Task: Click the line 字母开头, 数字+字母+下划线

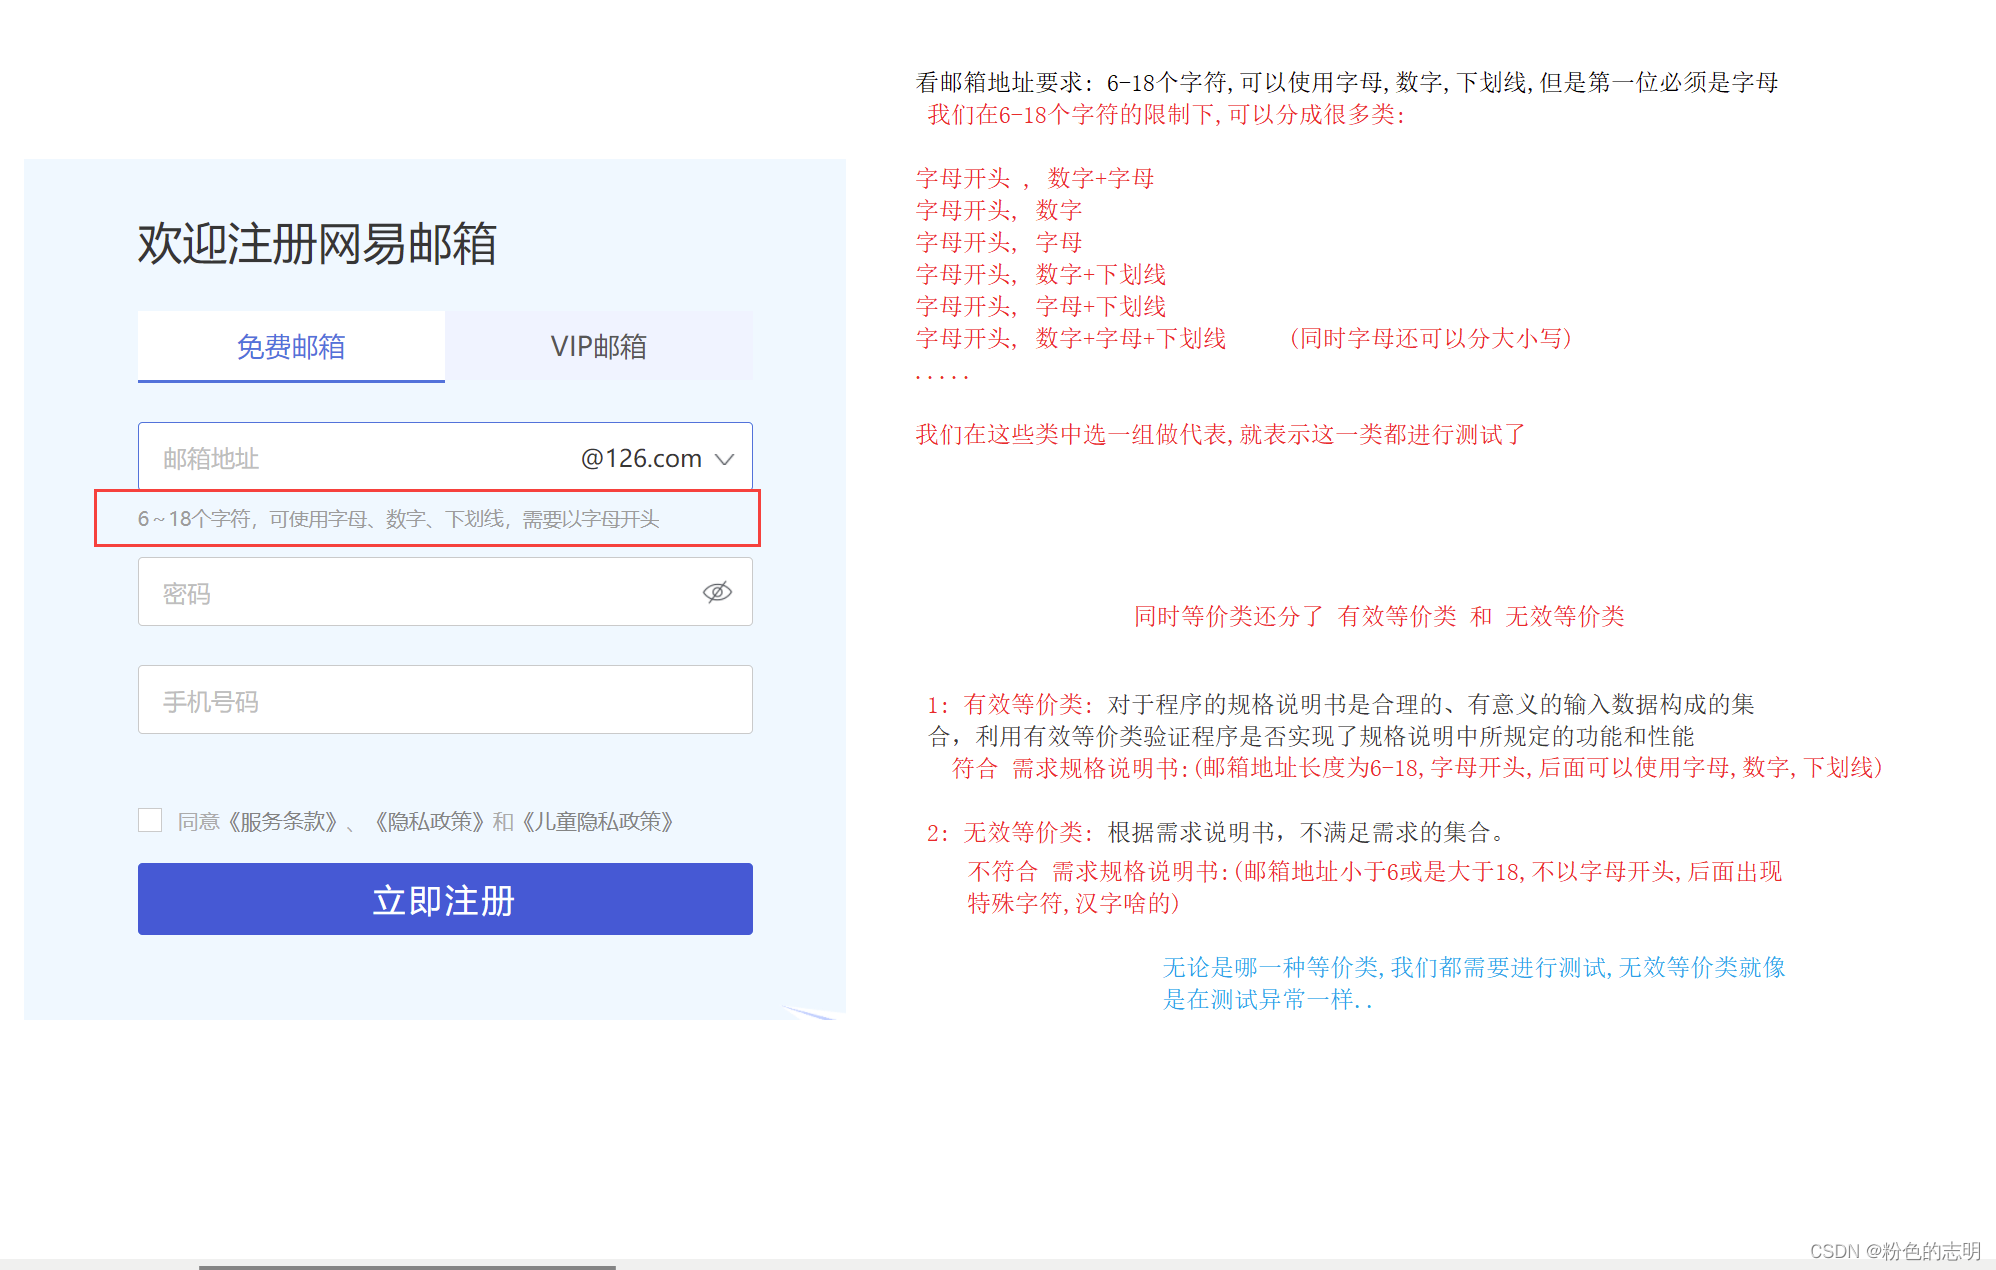Action: pos(1071,339)
